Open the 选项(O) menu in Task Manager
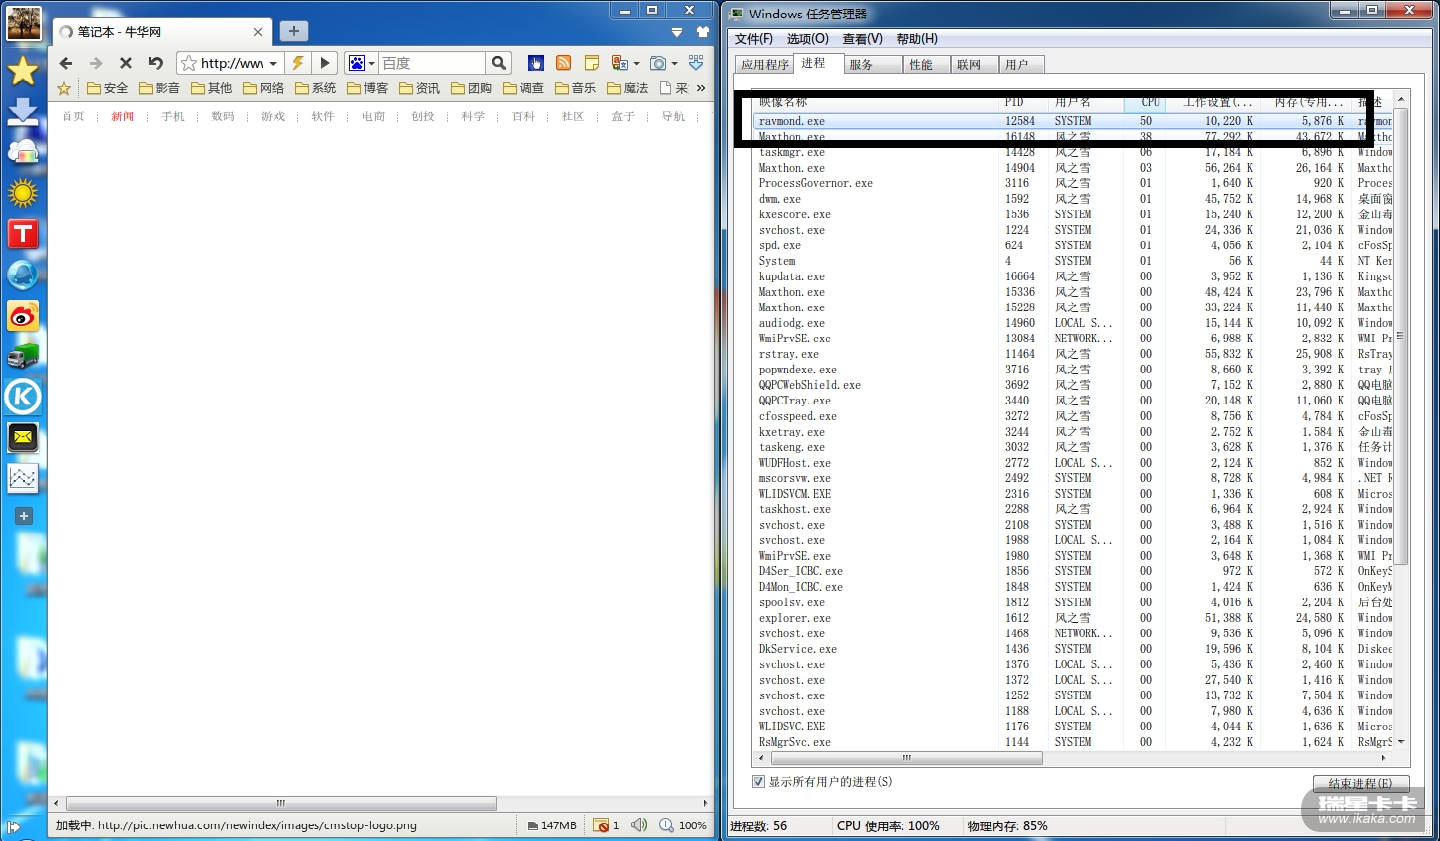Image resolution: width=1440 pixels, height=841 pixels. 808,39
